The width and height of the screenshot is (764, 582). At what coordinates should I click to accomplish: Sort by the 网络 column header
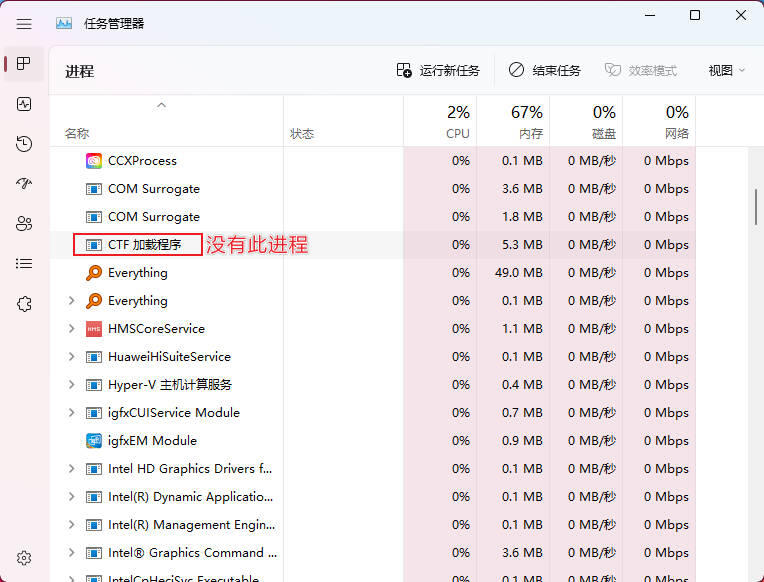[660, 121]
